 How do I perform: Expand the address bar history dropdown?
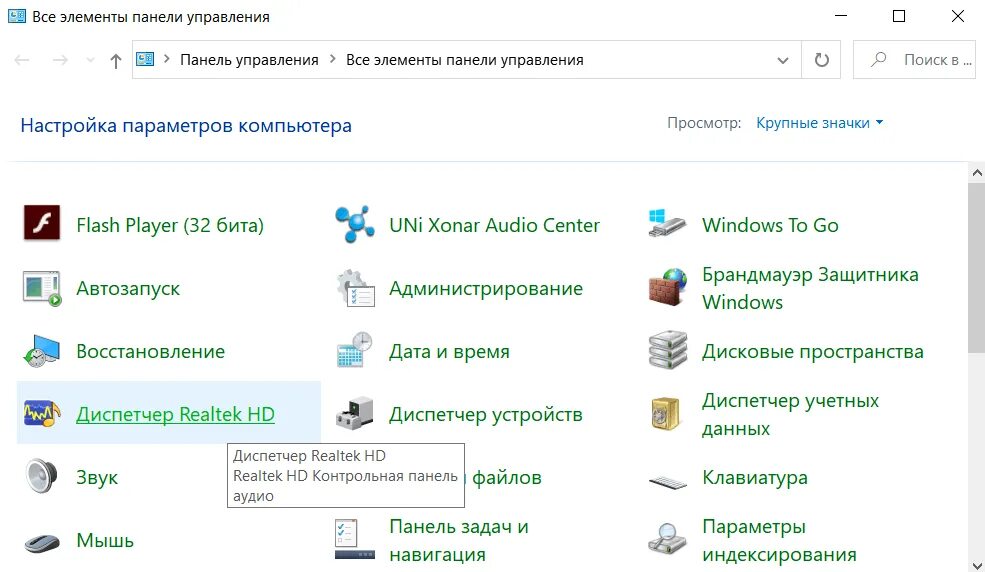tap(783, 60)
